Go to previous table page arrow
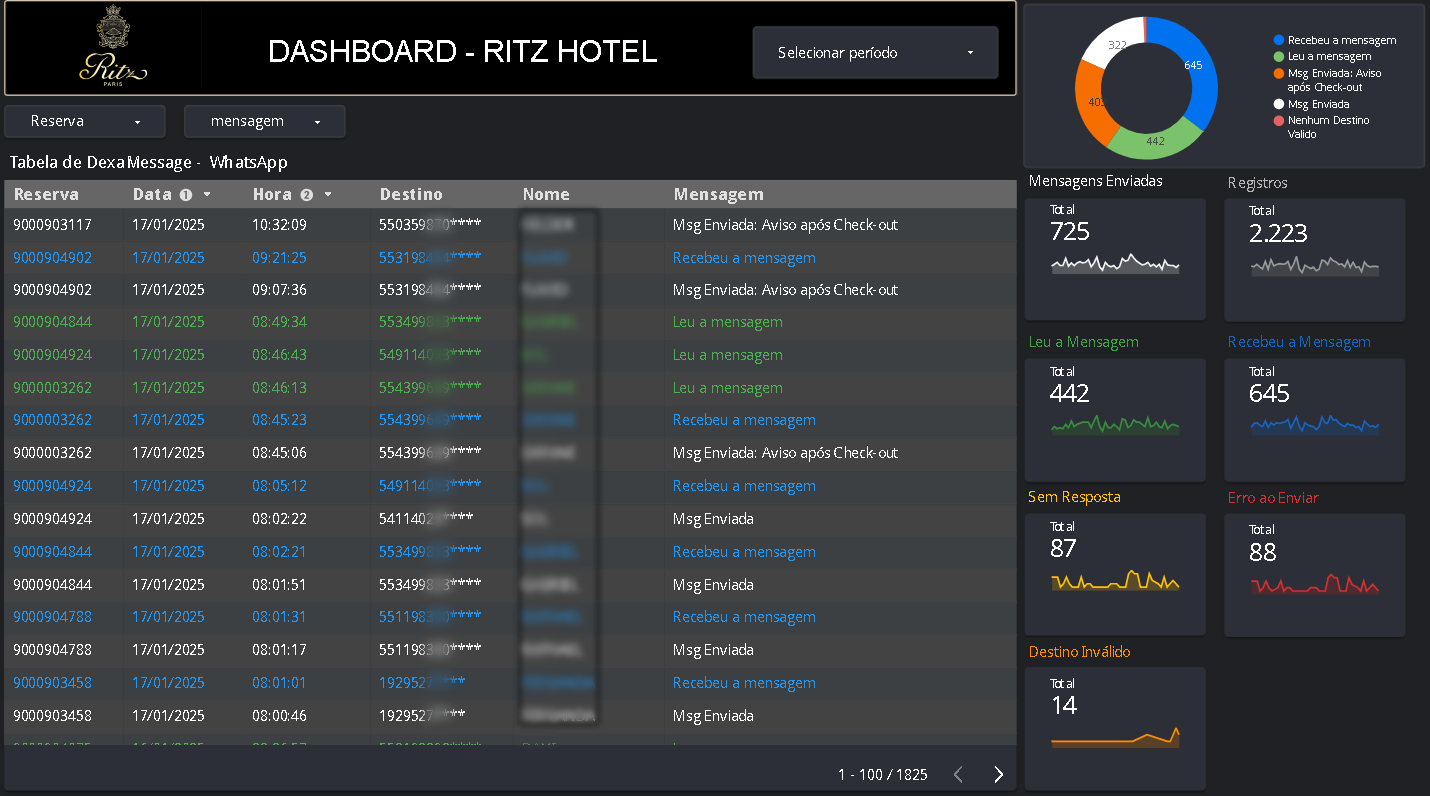This screenshot has height=796, width=1430. (958, 774)
